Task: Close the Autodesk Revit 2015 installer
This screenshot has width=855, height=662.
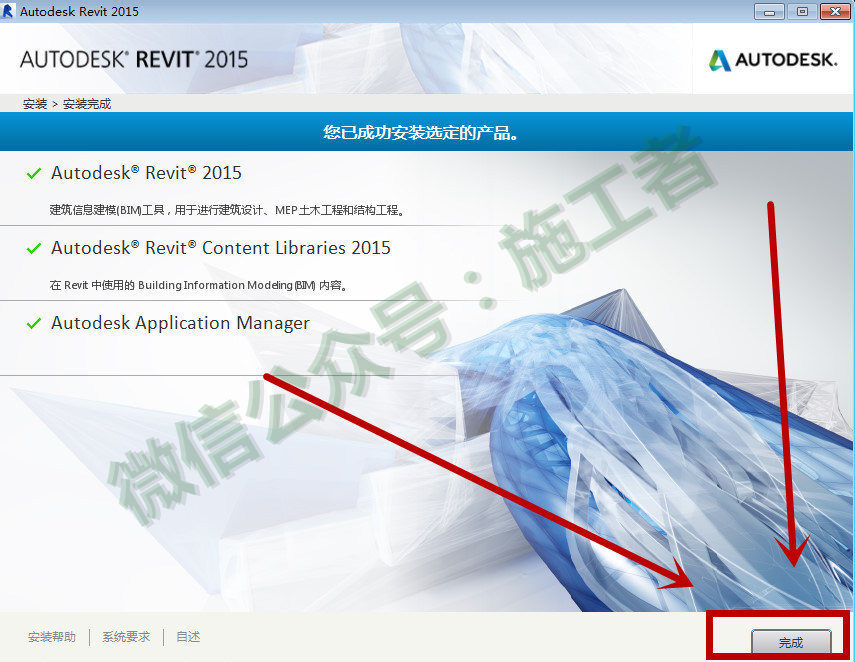Action: point(835,11)
